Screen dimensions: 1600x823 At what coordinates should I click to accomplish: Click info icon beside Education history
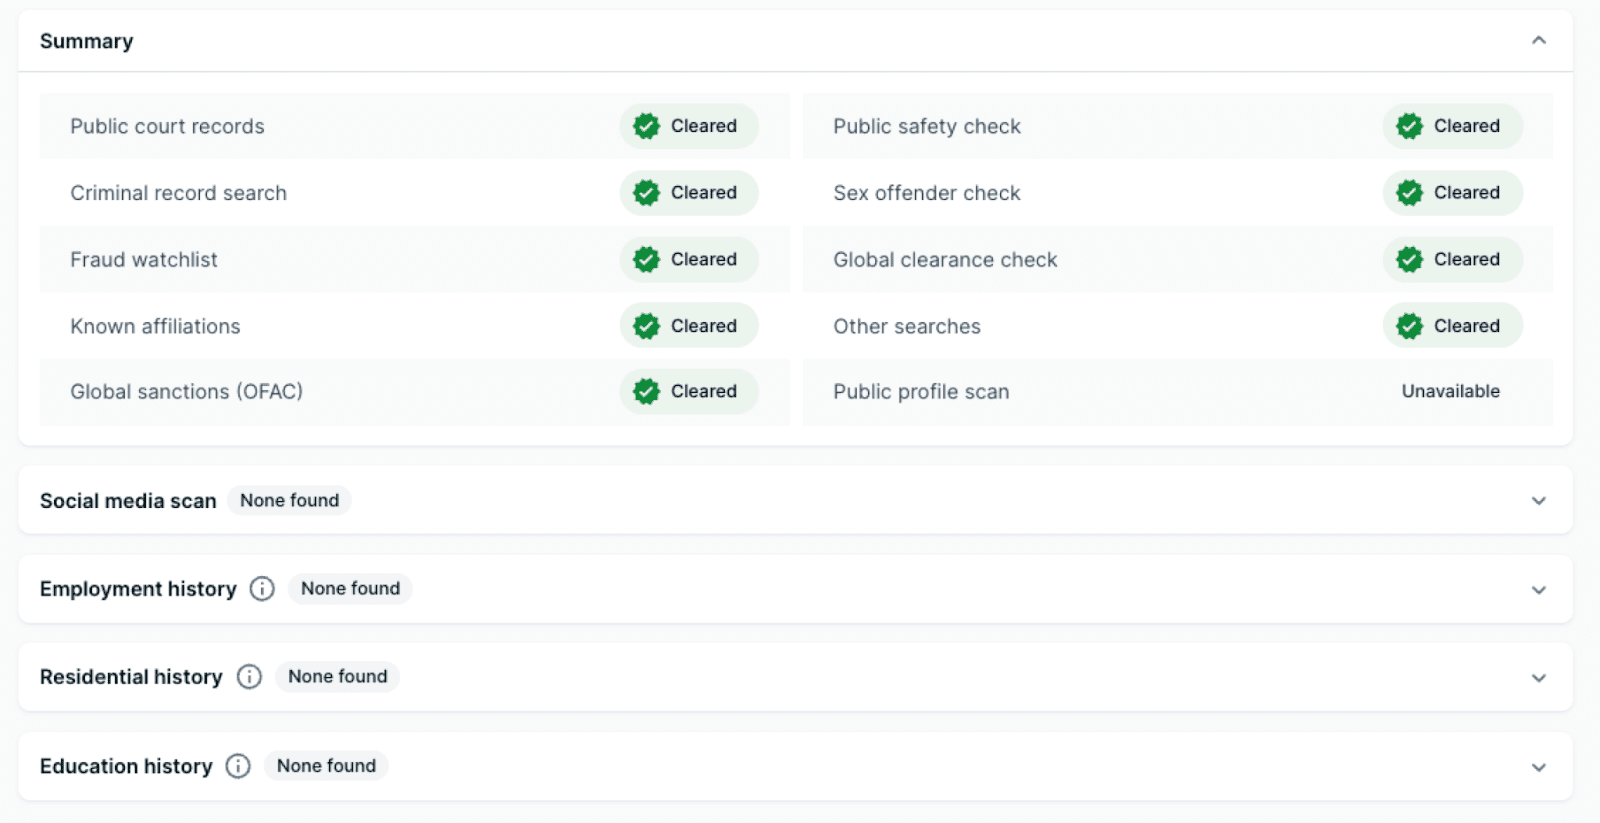[238, 766]
